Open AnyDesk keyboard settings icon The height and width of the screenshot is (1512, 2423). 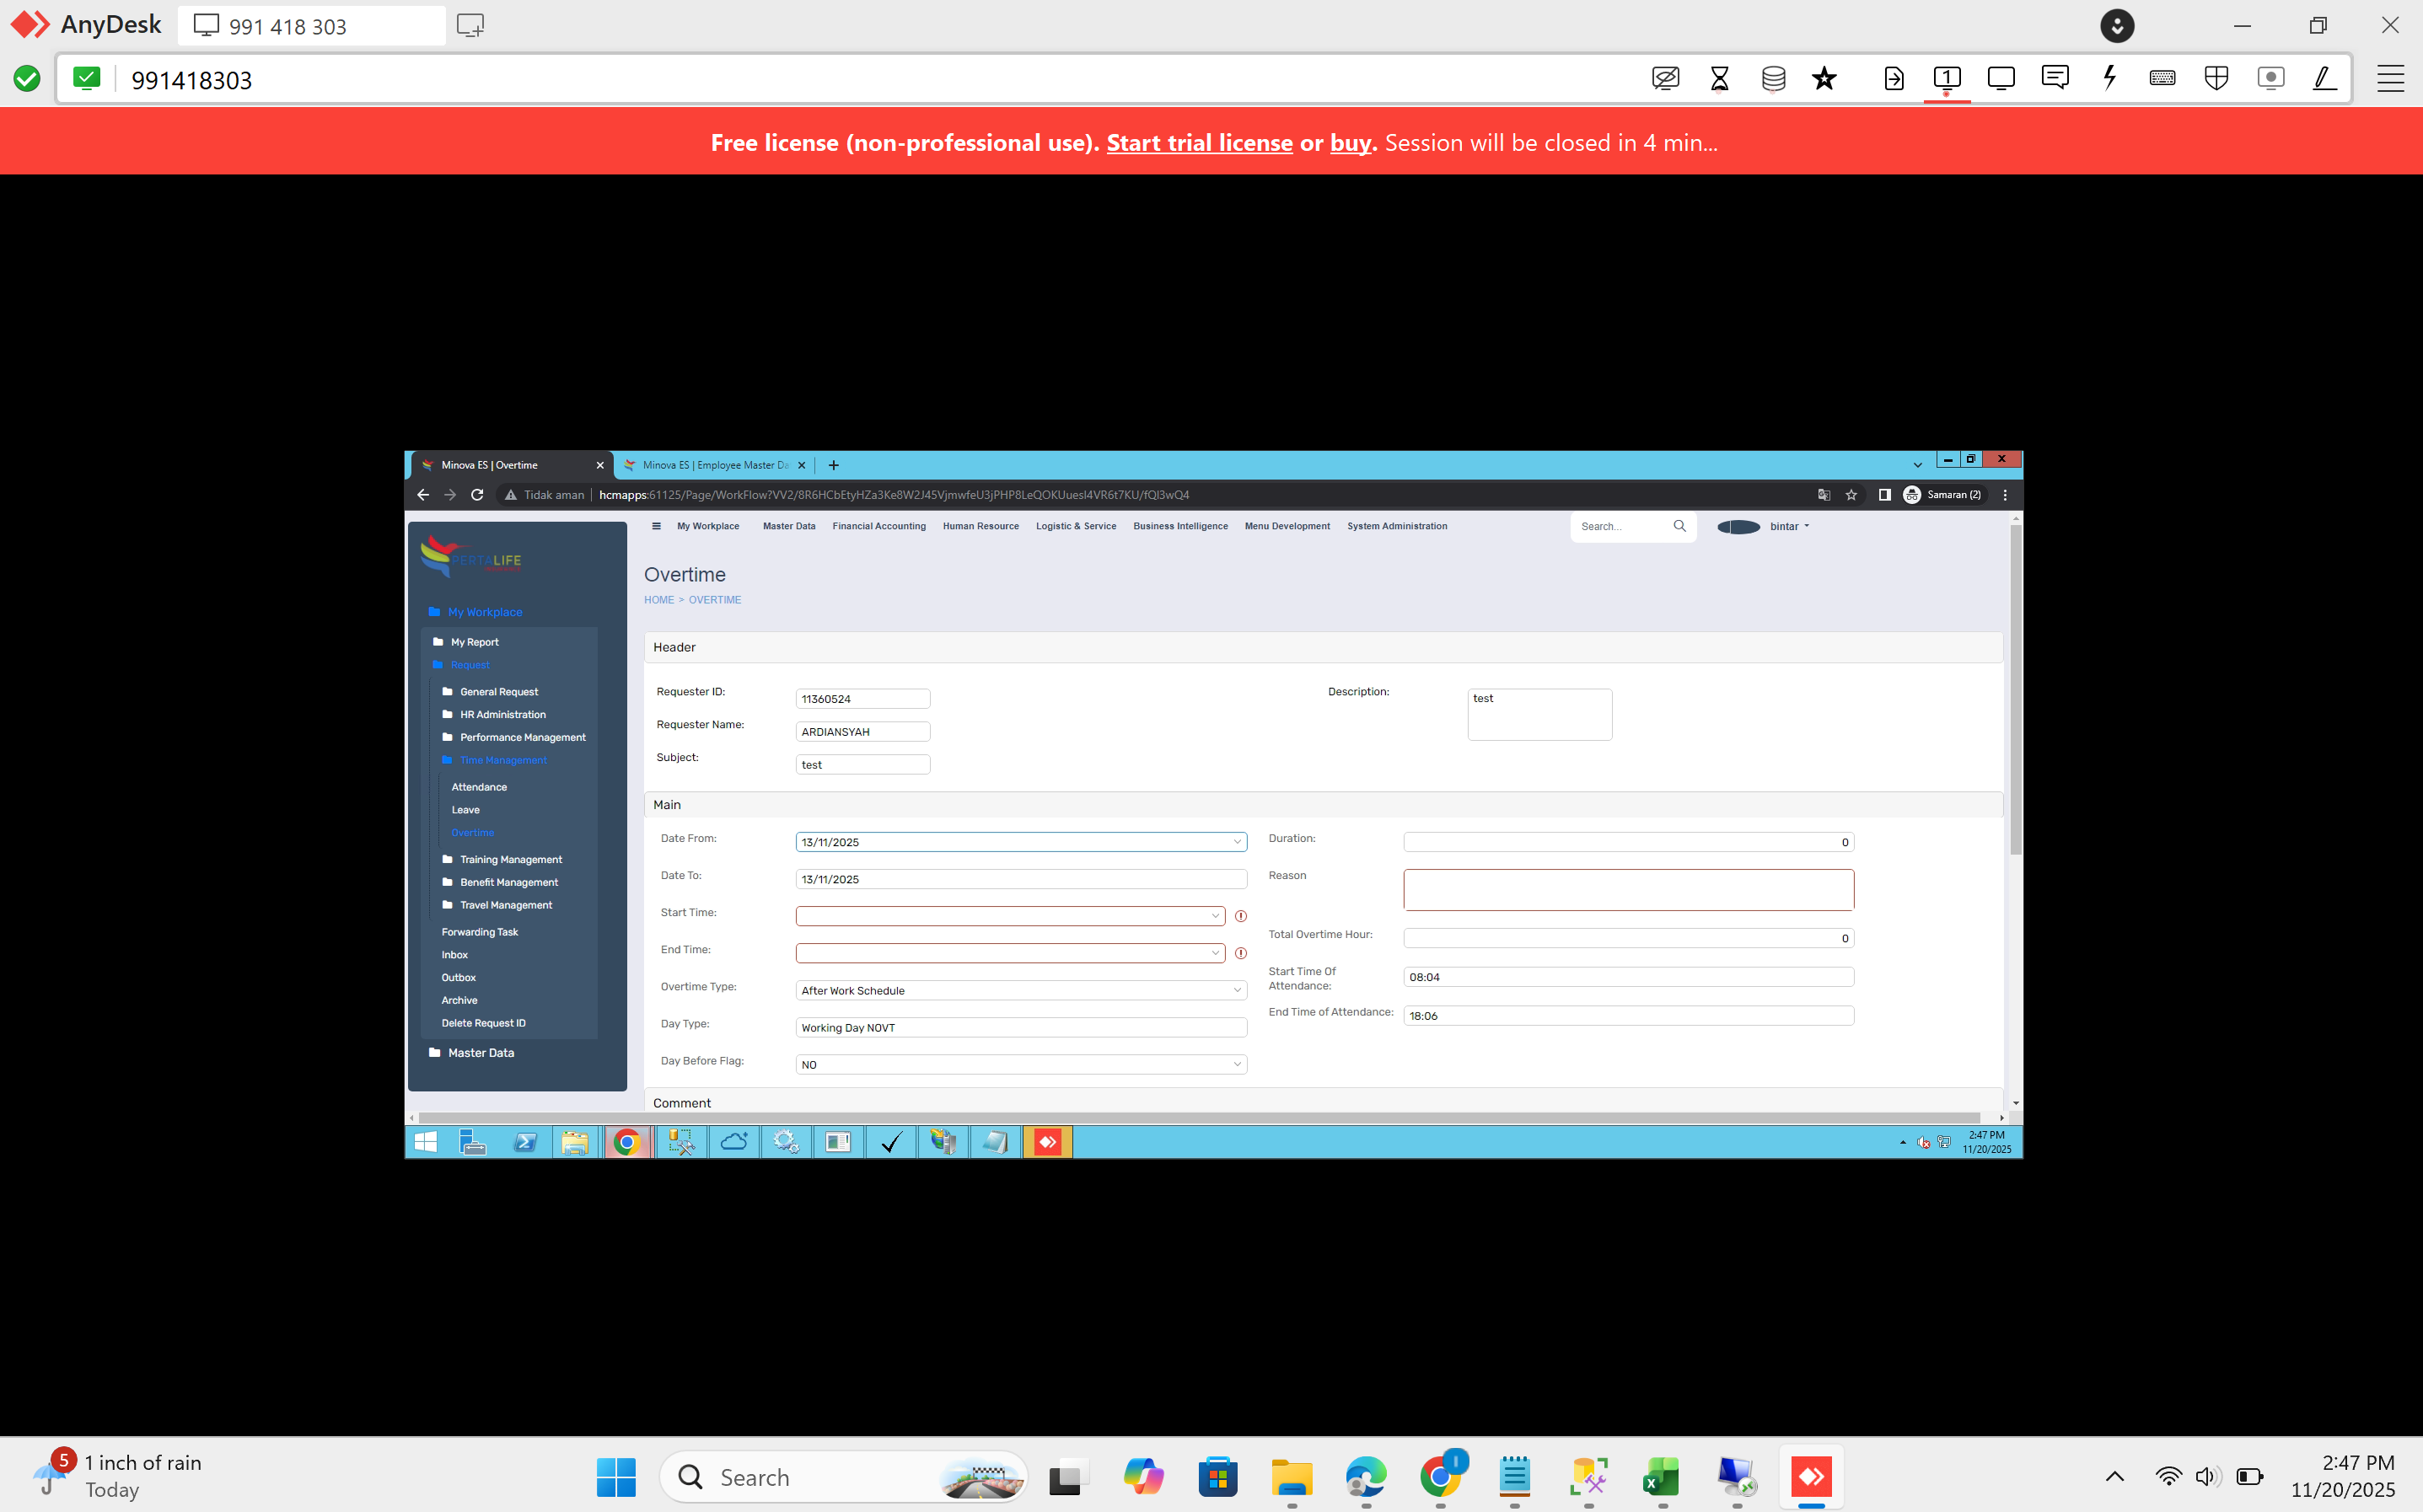2162,78
